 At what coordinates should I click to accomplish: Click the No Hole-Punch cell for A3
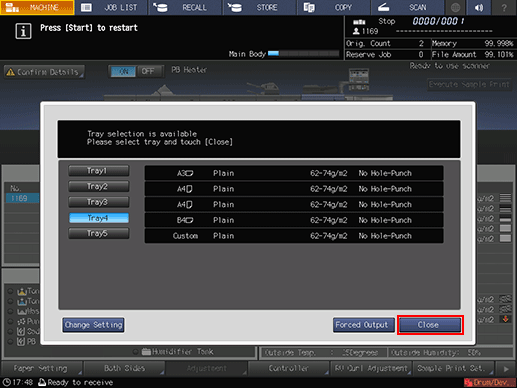point(385,173)
